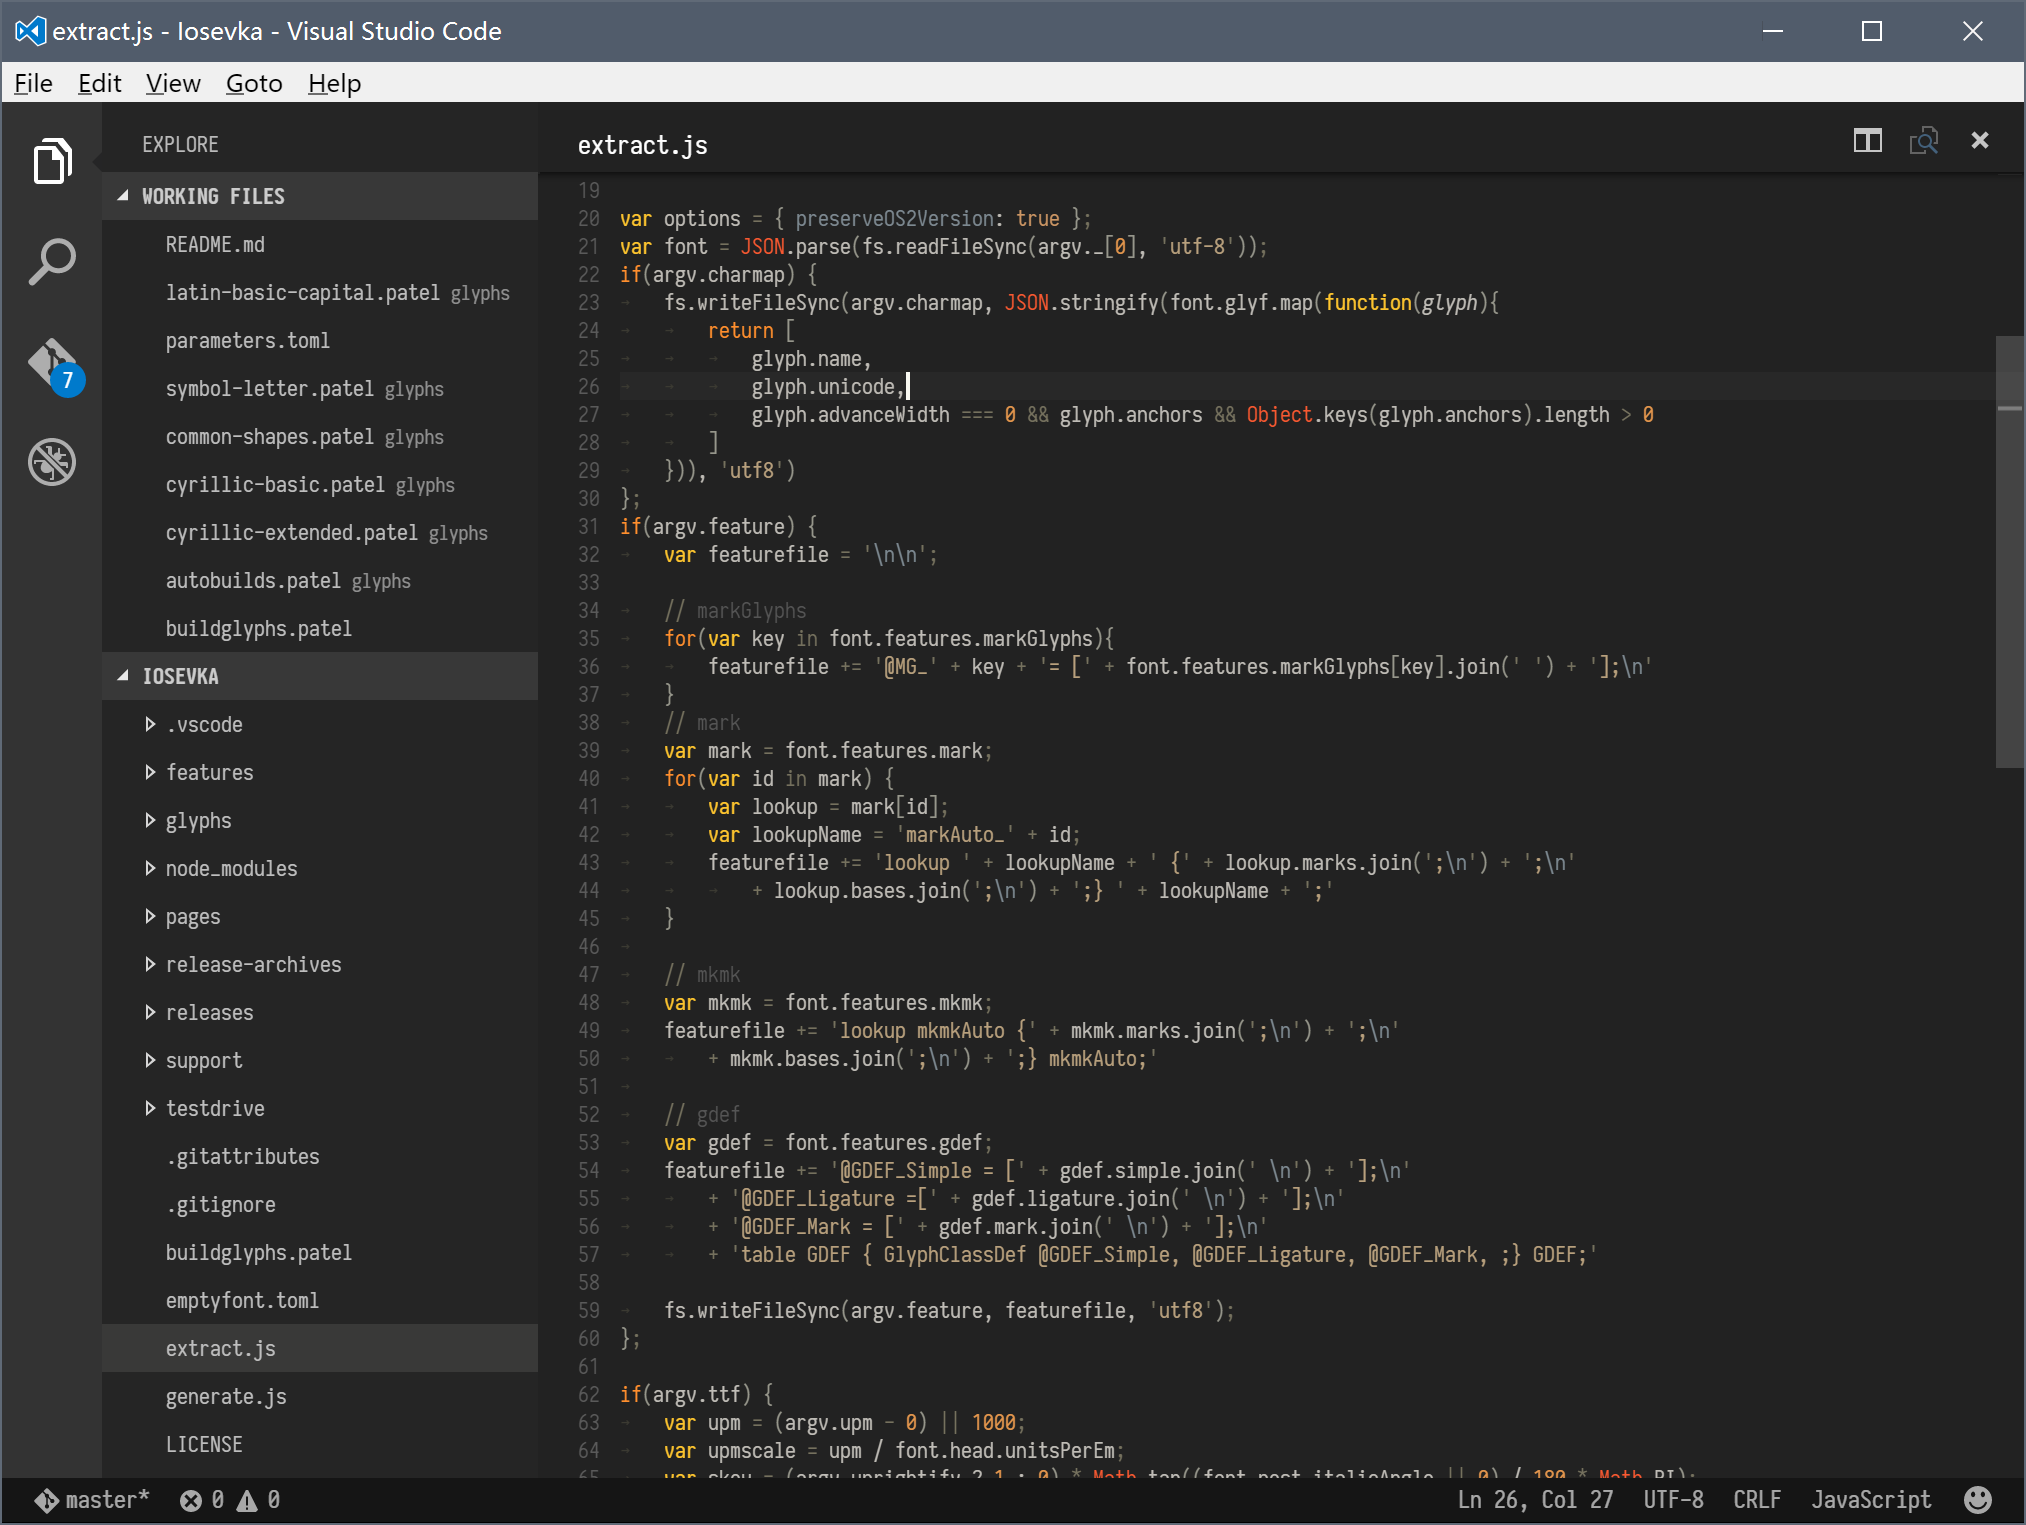Change language mode from JavaScript

1870,1499
